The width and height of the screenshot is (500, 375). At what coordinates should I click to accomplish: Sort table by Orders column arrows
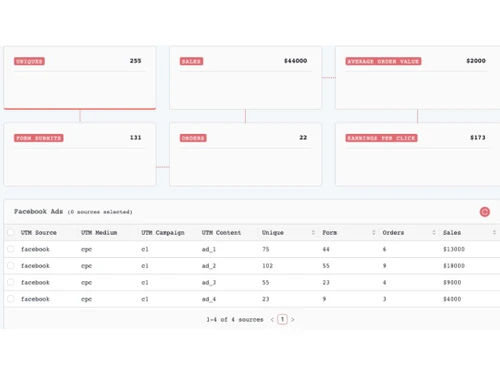434,232
